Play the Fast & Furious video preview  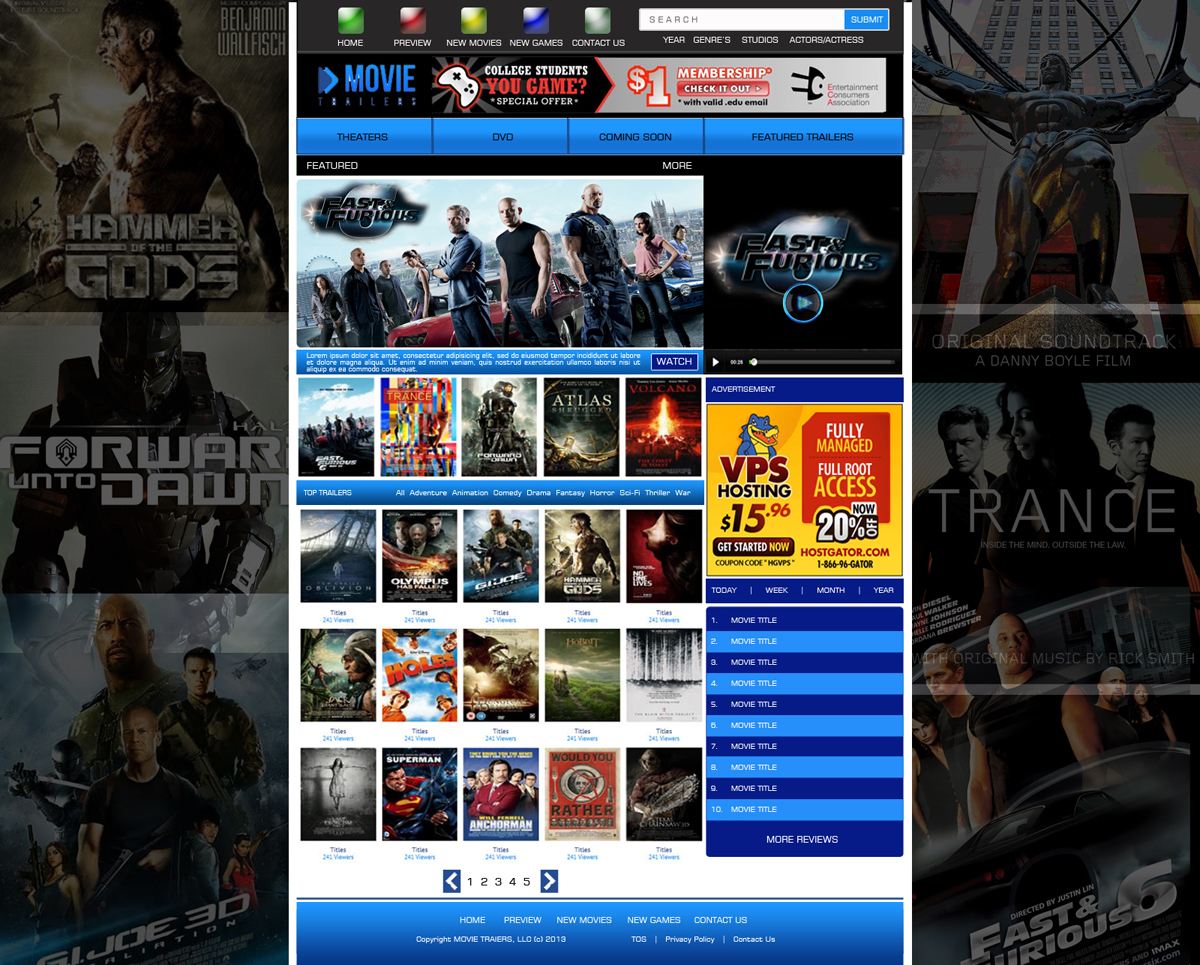pyautogui.click(x=803, y=303)
